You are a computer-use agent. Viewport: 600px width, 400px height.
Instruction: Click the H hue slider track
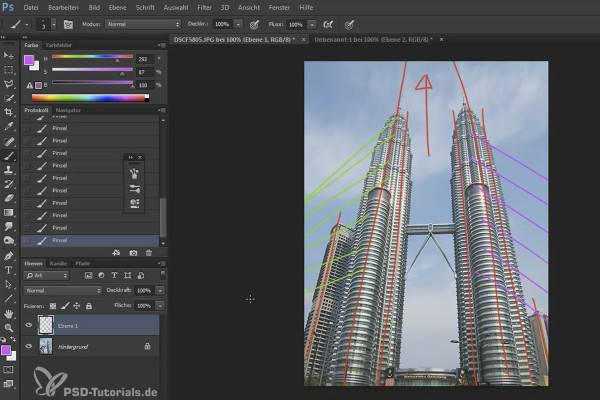[x=92, y=57]
